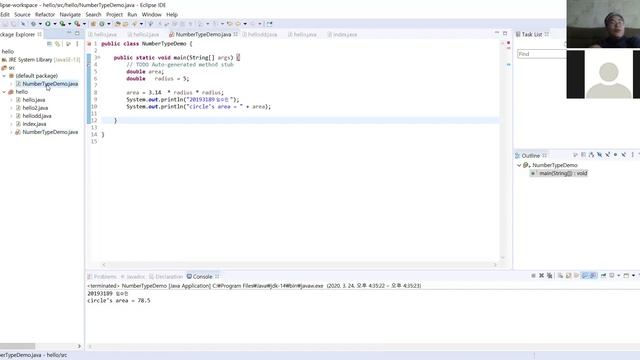Open the Source menu
The height and width of the screenshot is (360, 640).
pyautogui.click(x=22, y=14)
